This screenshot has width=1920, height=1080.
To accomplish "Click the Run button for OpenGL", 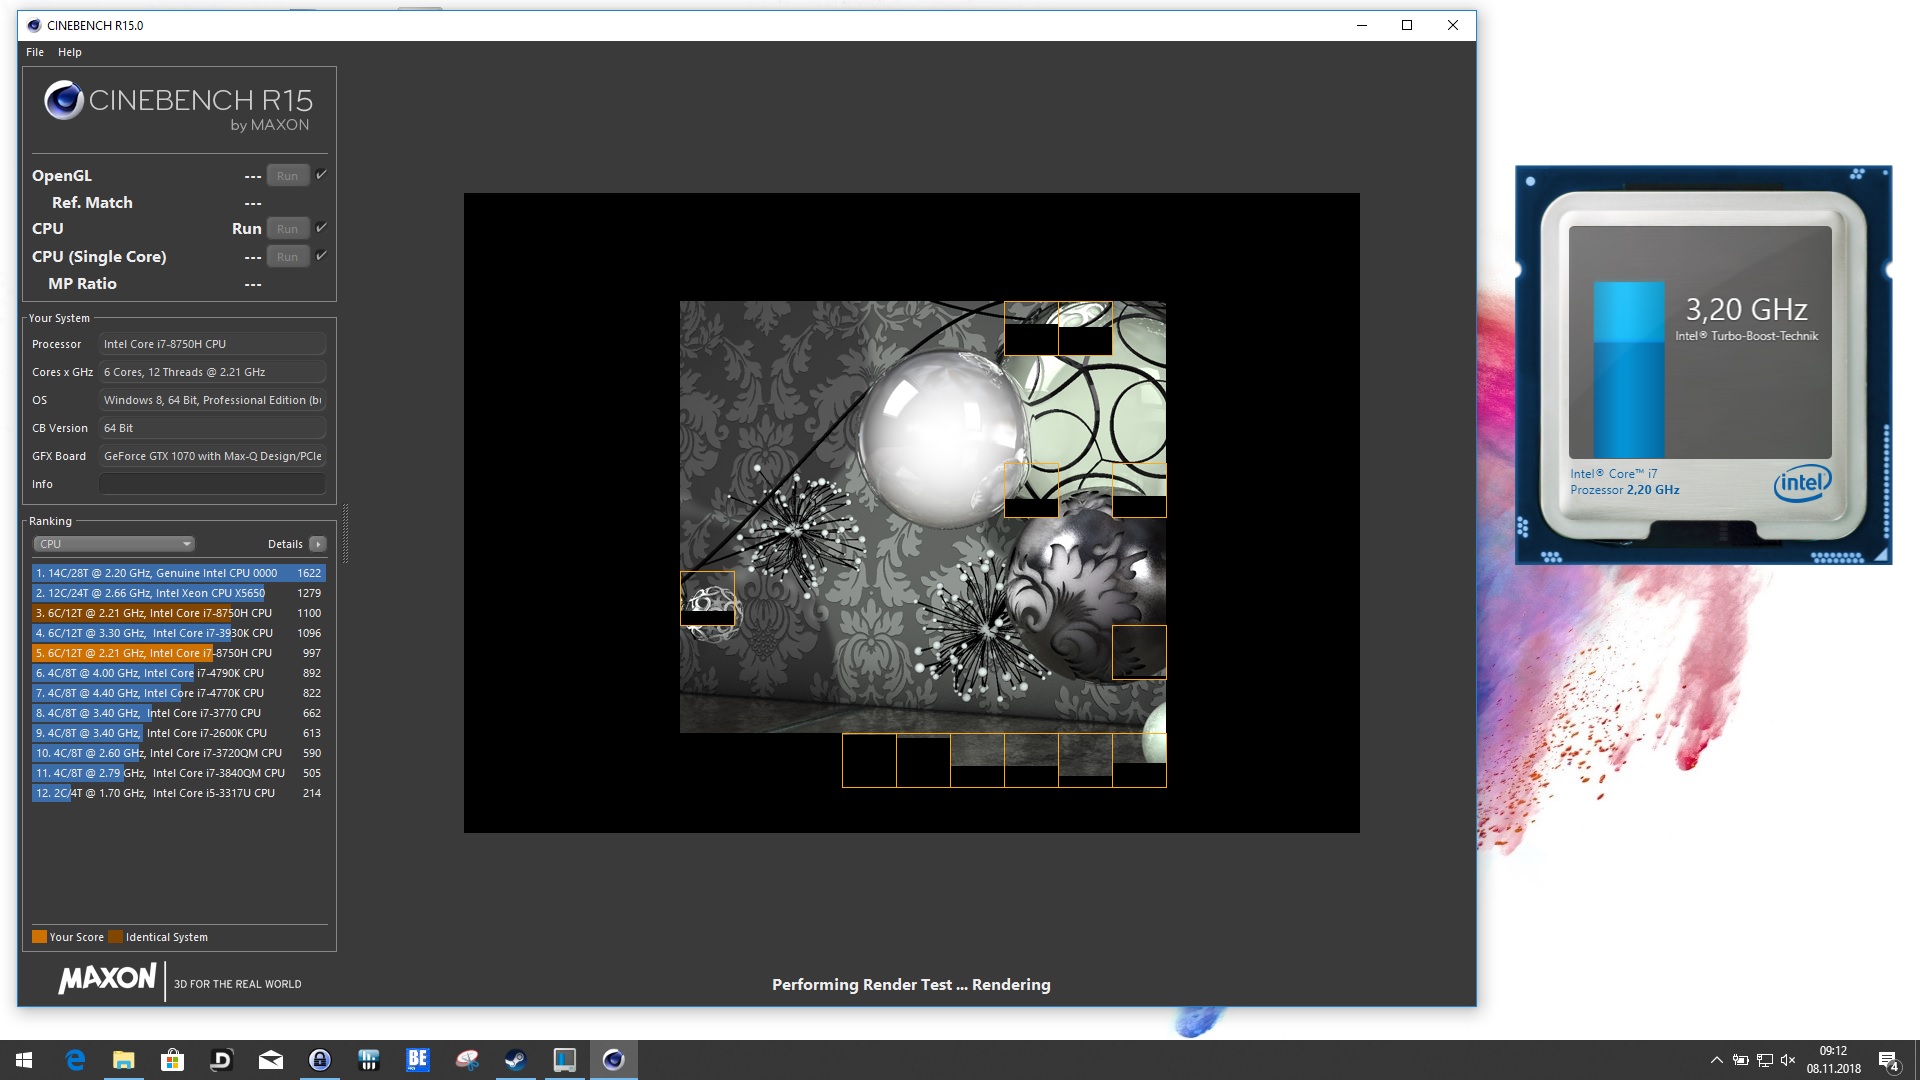I will (x=287, y=176).
